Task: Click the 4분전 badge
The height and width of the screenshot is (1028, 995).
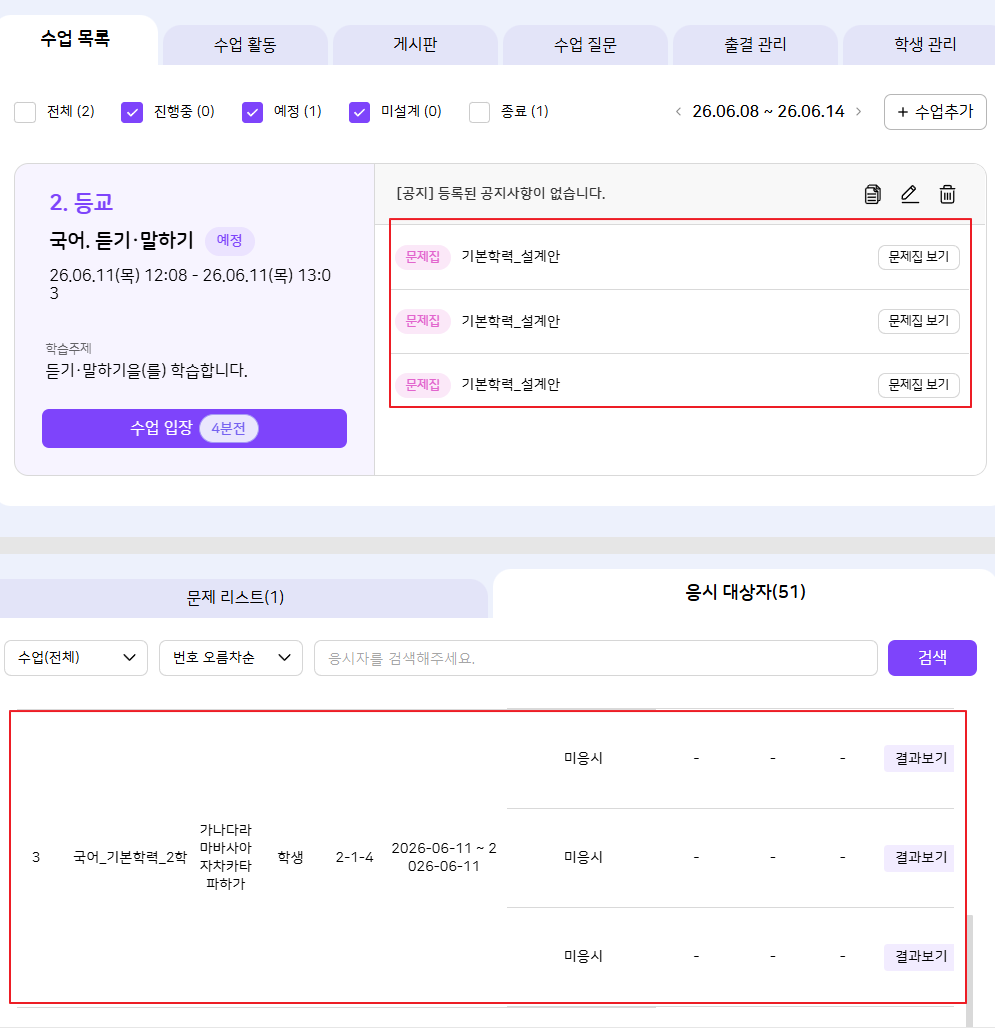Action: (228, 429)
